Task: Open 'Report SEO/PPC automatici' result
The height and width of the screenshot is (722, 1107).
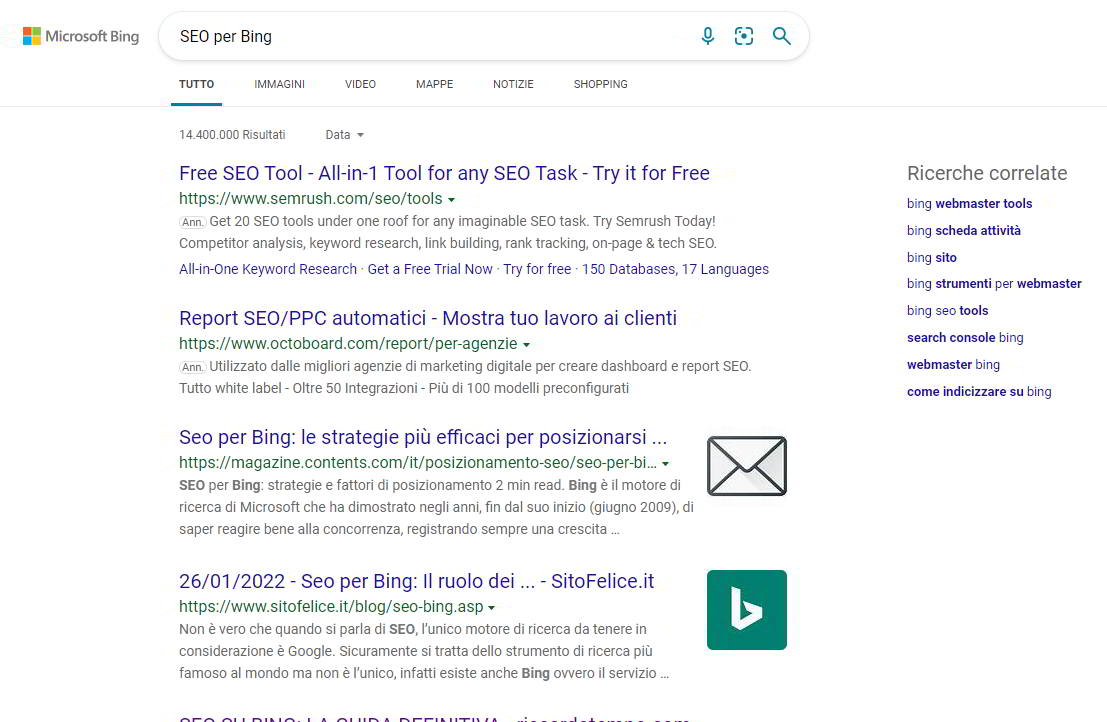Action: click(428, 318)
